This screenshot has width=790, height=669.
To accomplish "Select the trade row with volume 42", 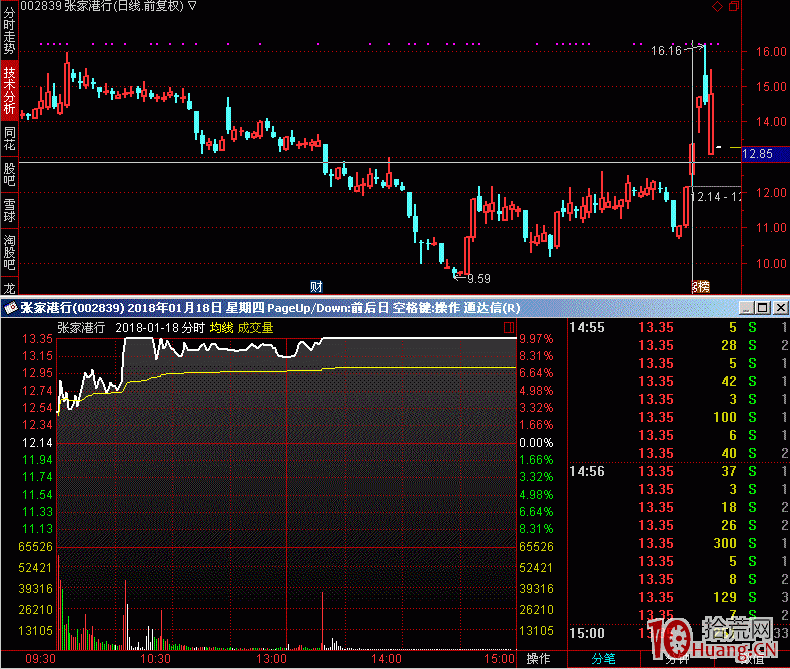I will [678, 381].
